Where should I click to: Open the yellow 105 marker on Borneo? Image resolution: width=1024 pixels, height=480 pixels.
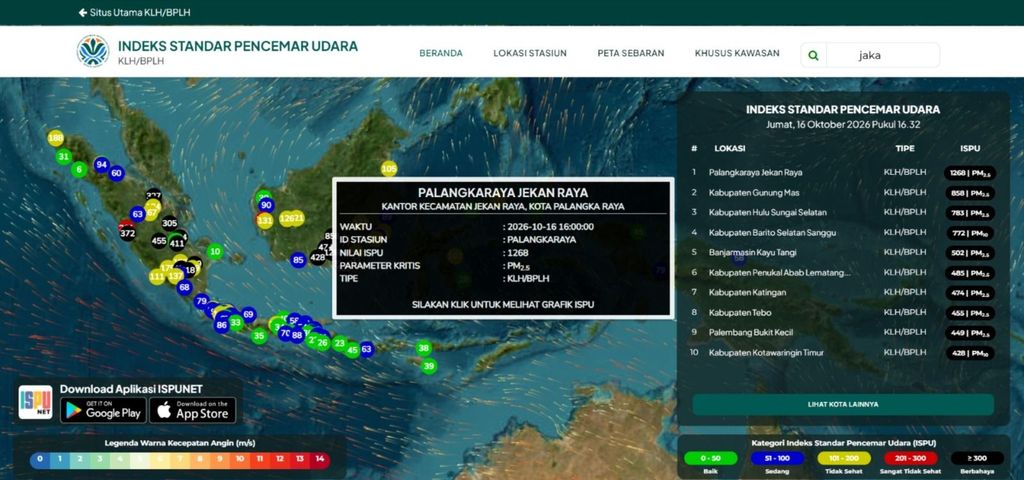point(389,169)
